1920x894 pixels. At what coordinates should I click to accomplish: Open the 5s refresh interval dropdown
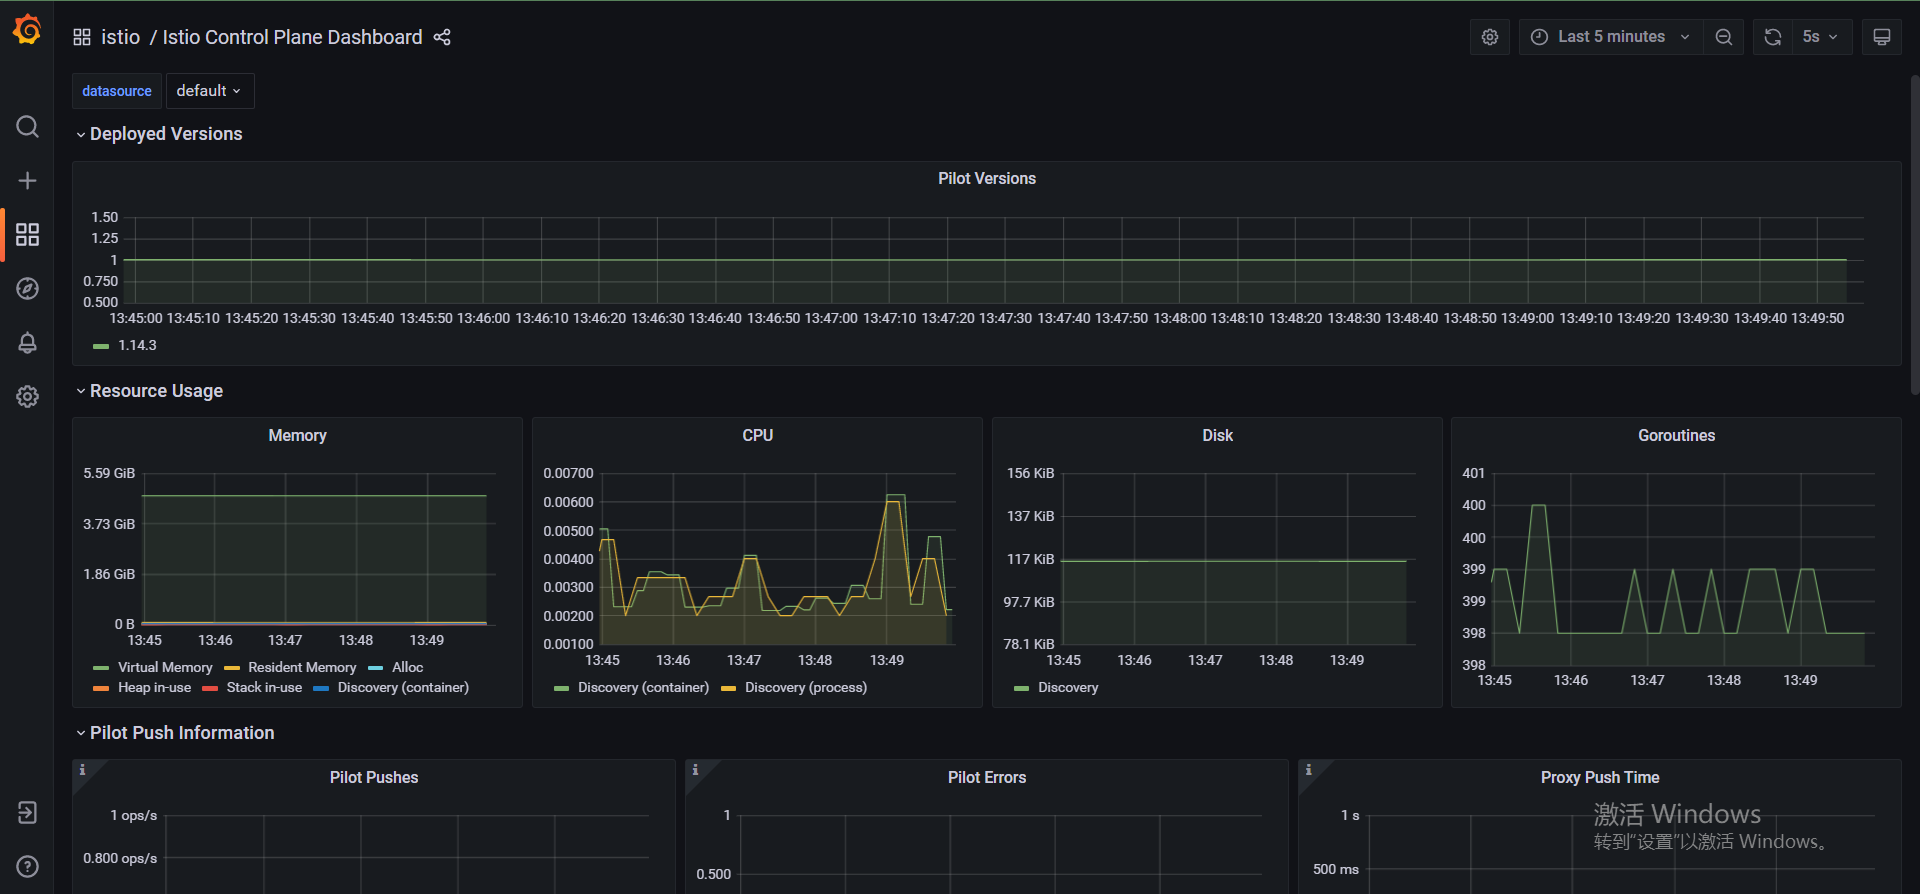(x=1822, y=37)
